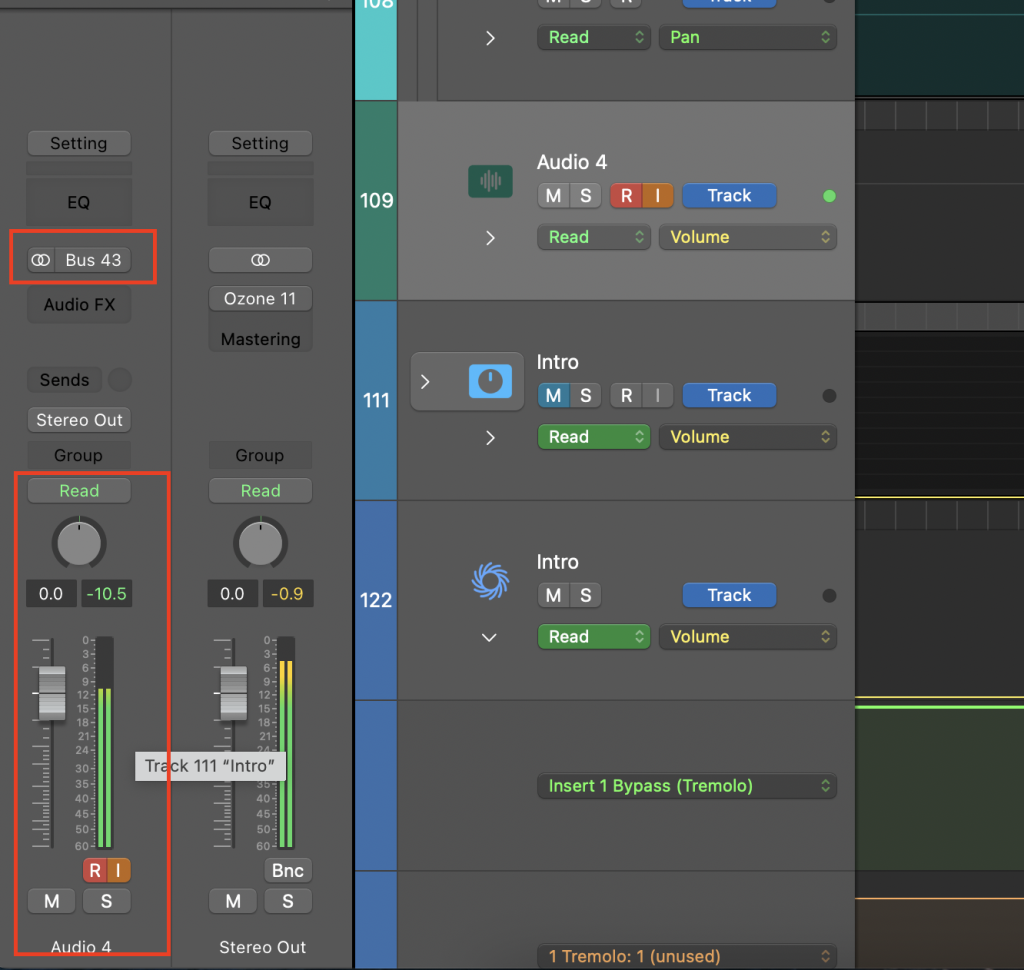Click the grey status dot on track 111

[x=829, y=396]
